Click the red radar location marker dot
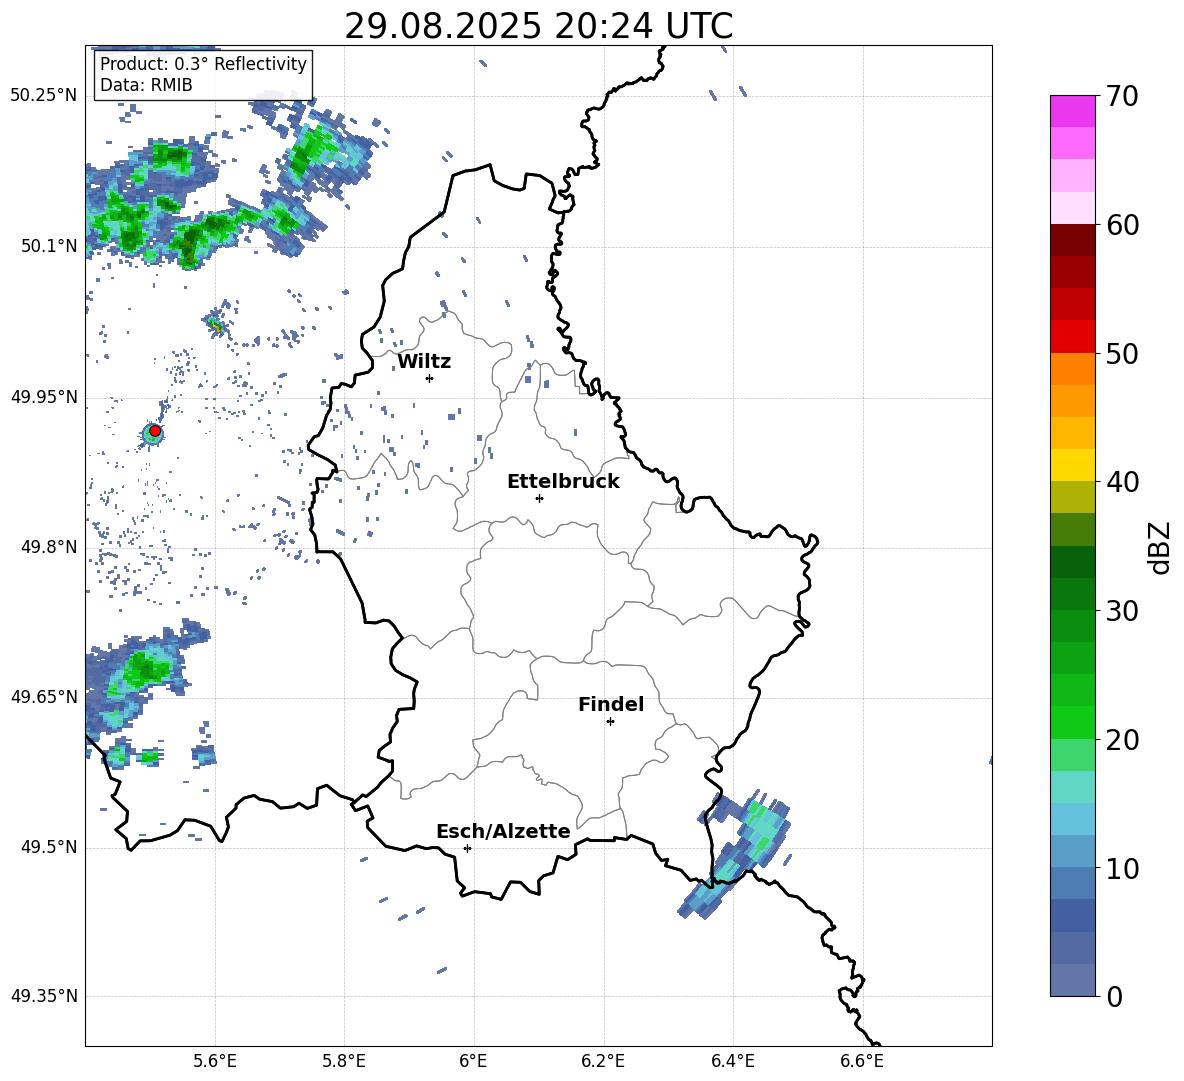1184x1081 pixels. [x=155, y=430]
